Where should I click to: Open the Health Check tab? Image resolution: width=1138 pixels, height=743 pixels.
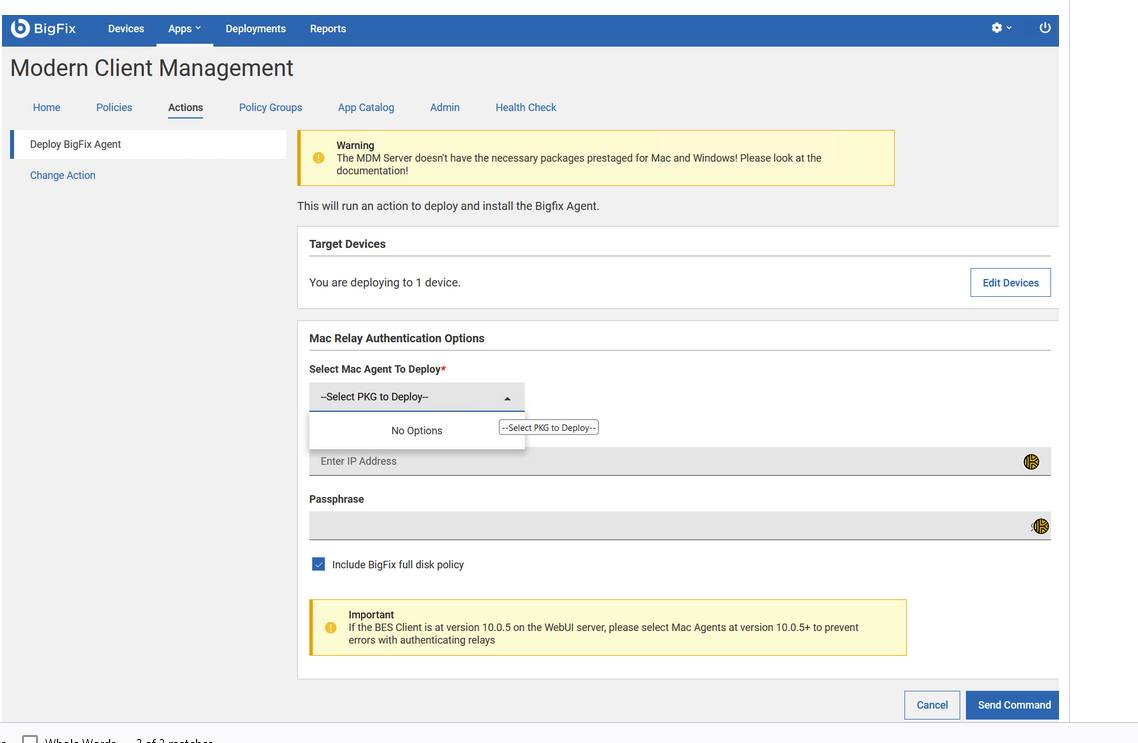(x=526, y=108)
